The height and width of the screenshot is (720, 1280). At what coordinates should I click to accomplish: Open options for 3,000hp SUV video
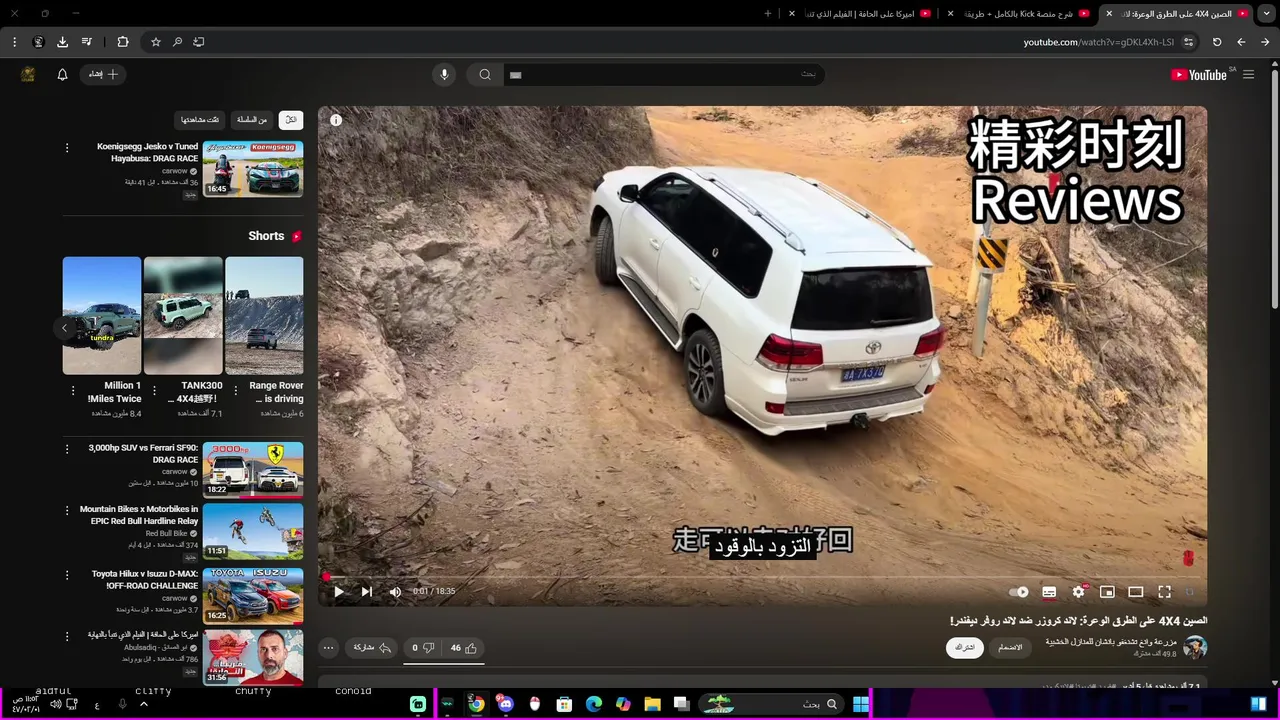[67, 449]
